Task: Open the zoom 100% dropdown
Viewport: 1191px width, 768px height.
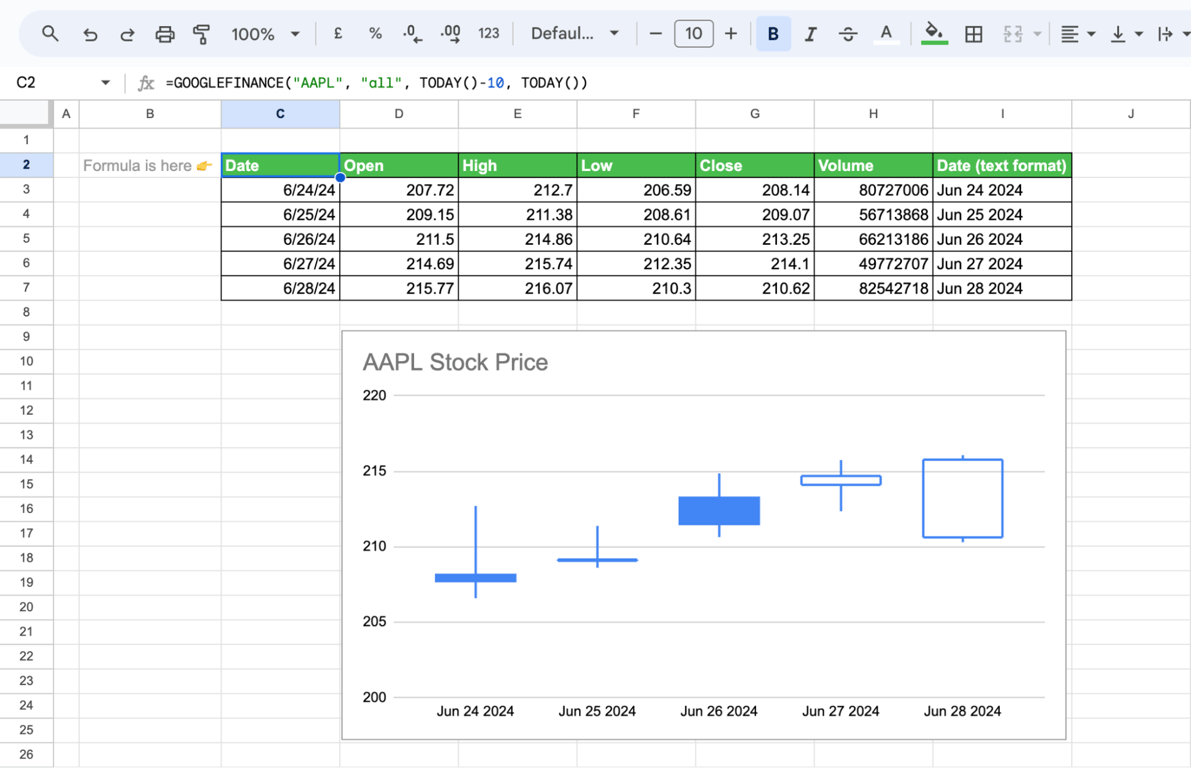Action: 265,34
